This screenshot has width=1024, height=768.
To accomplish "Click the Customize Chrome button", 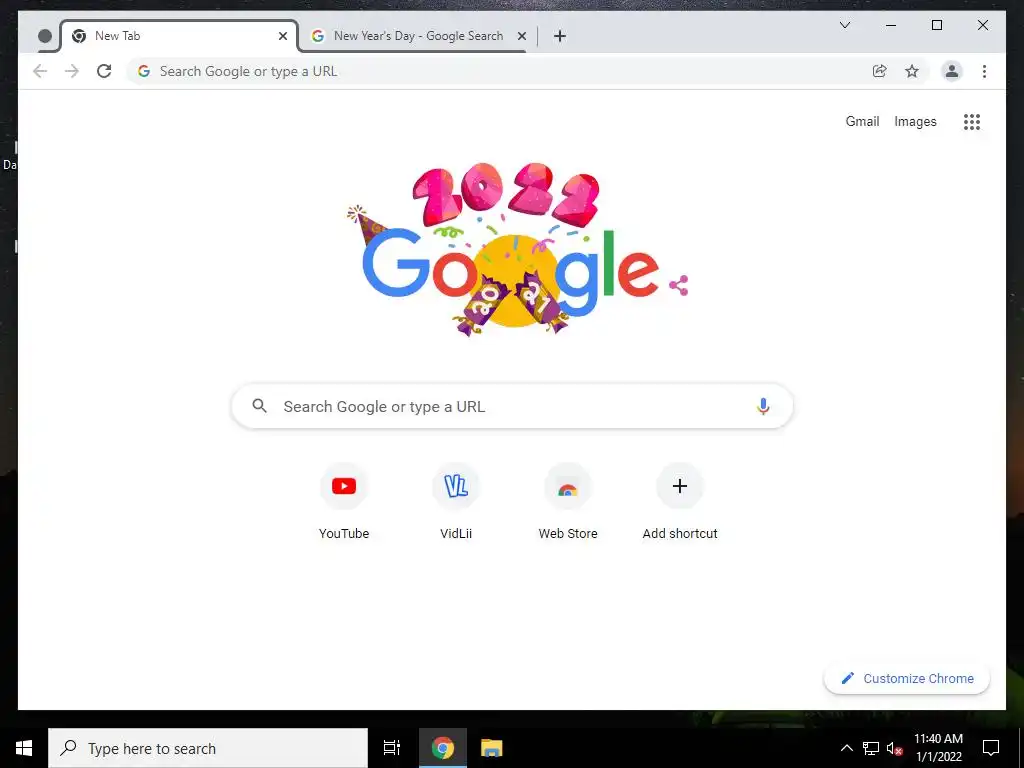I will (907, 679).
